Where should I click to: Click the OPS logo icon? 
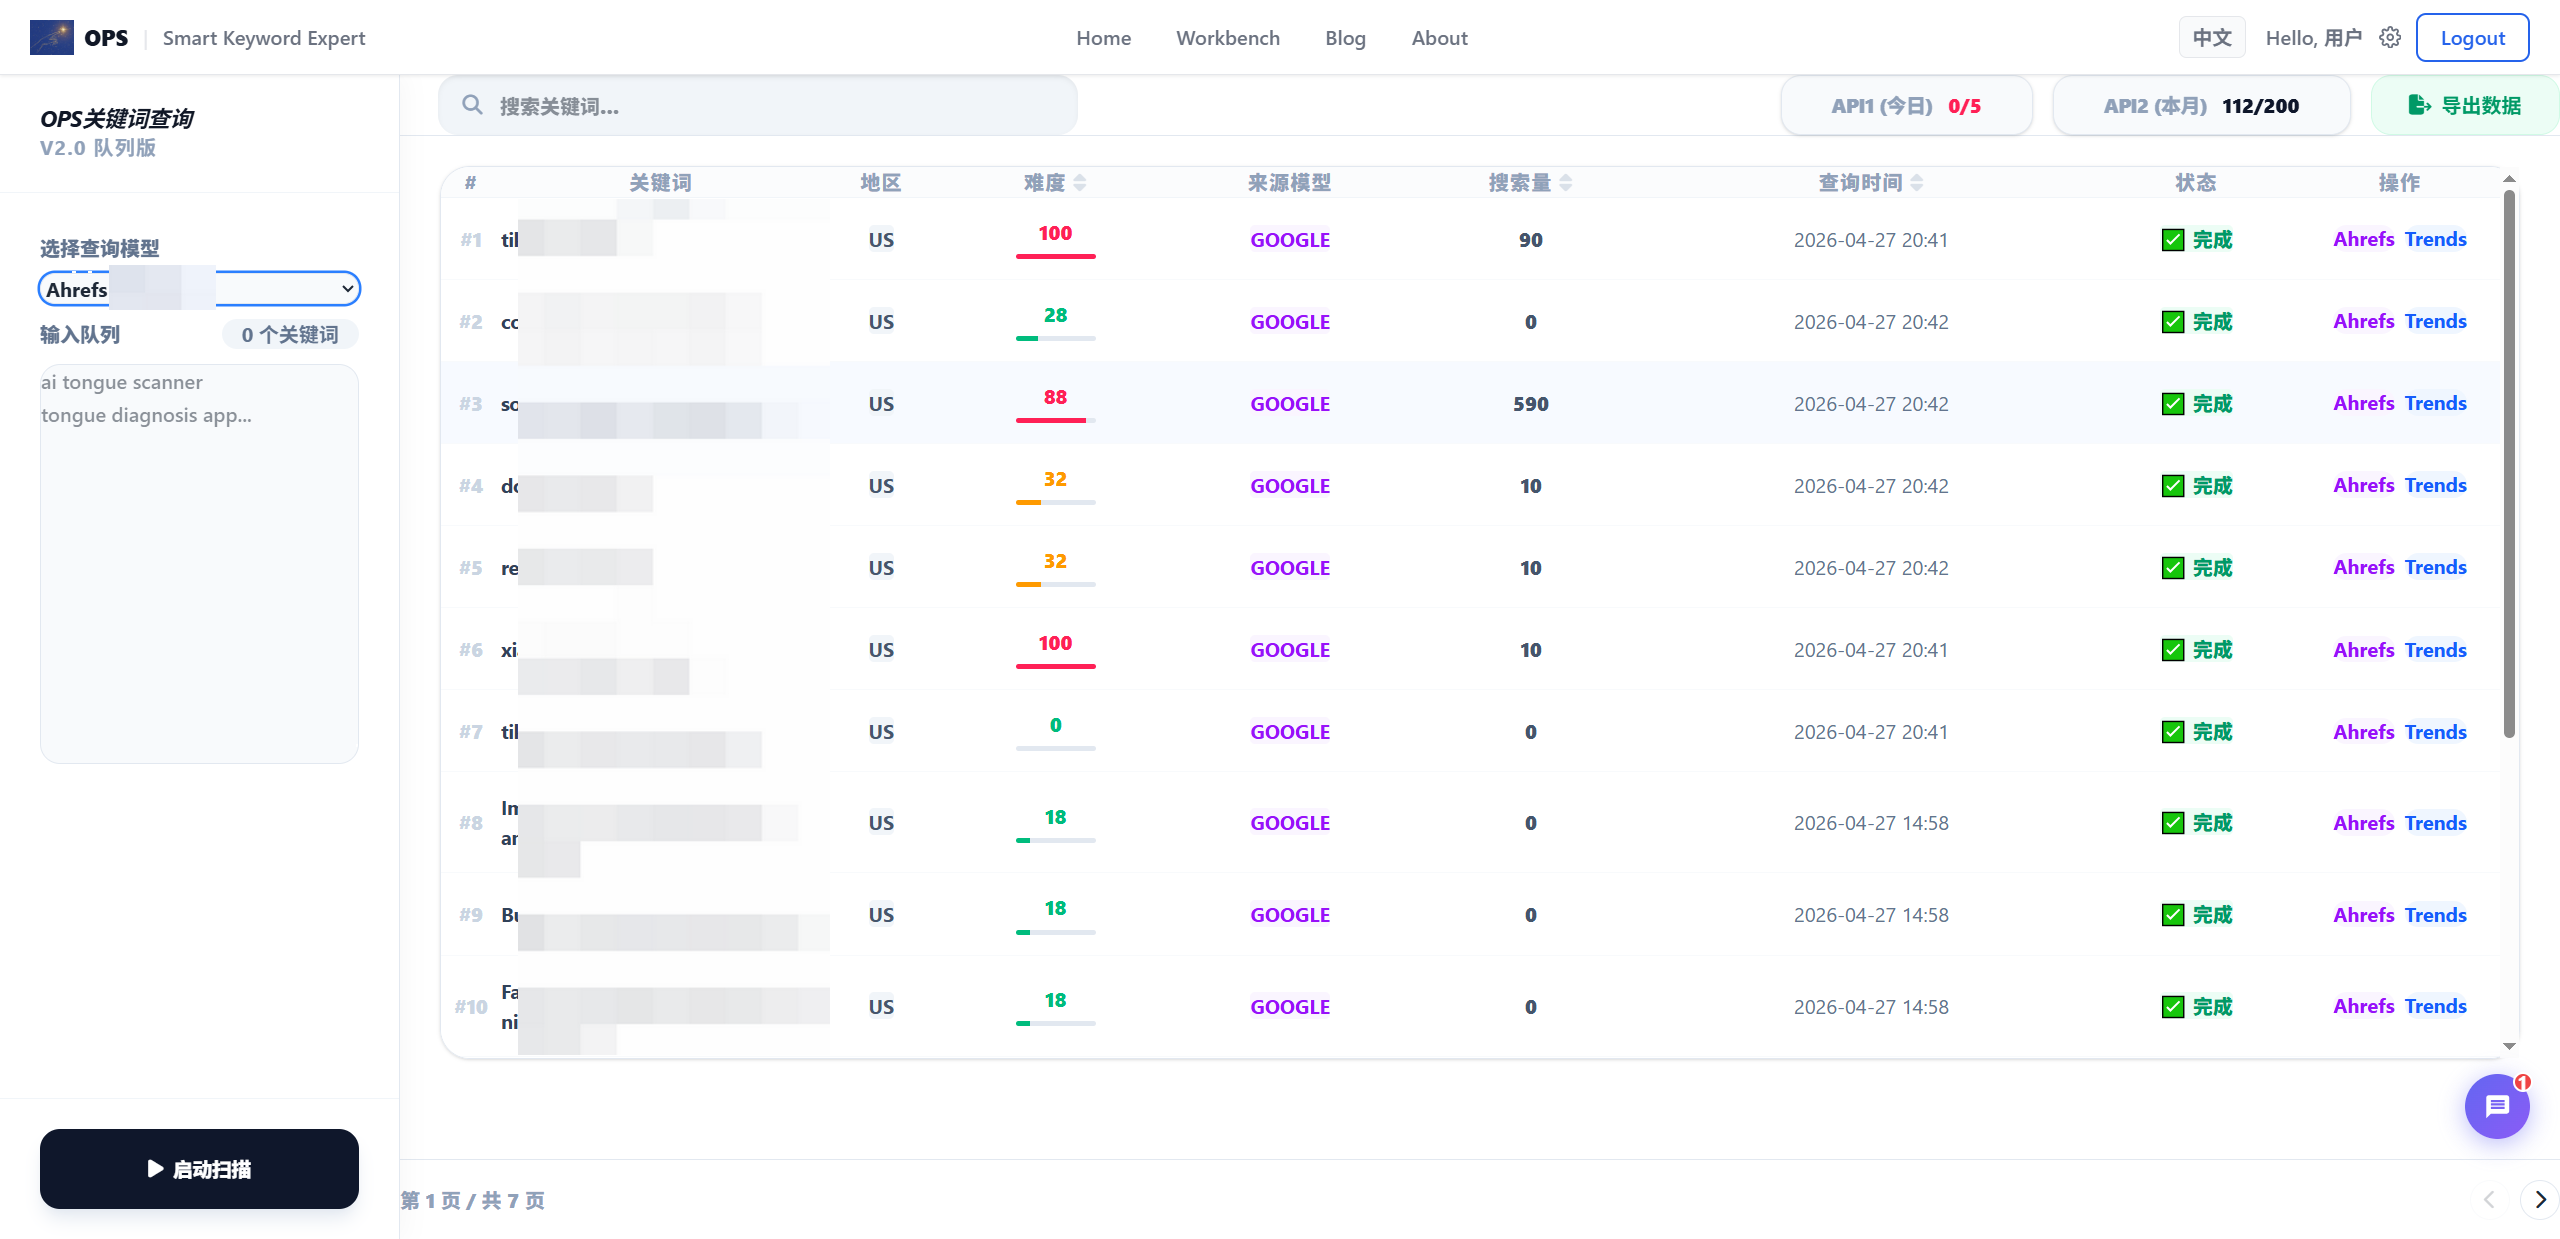(52, 38)
